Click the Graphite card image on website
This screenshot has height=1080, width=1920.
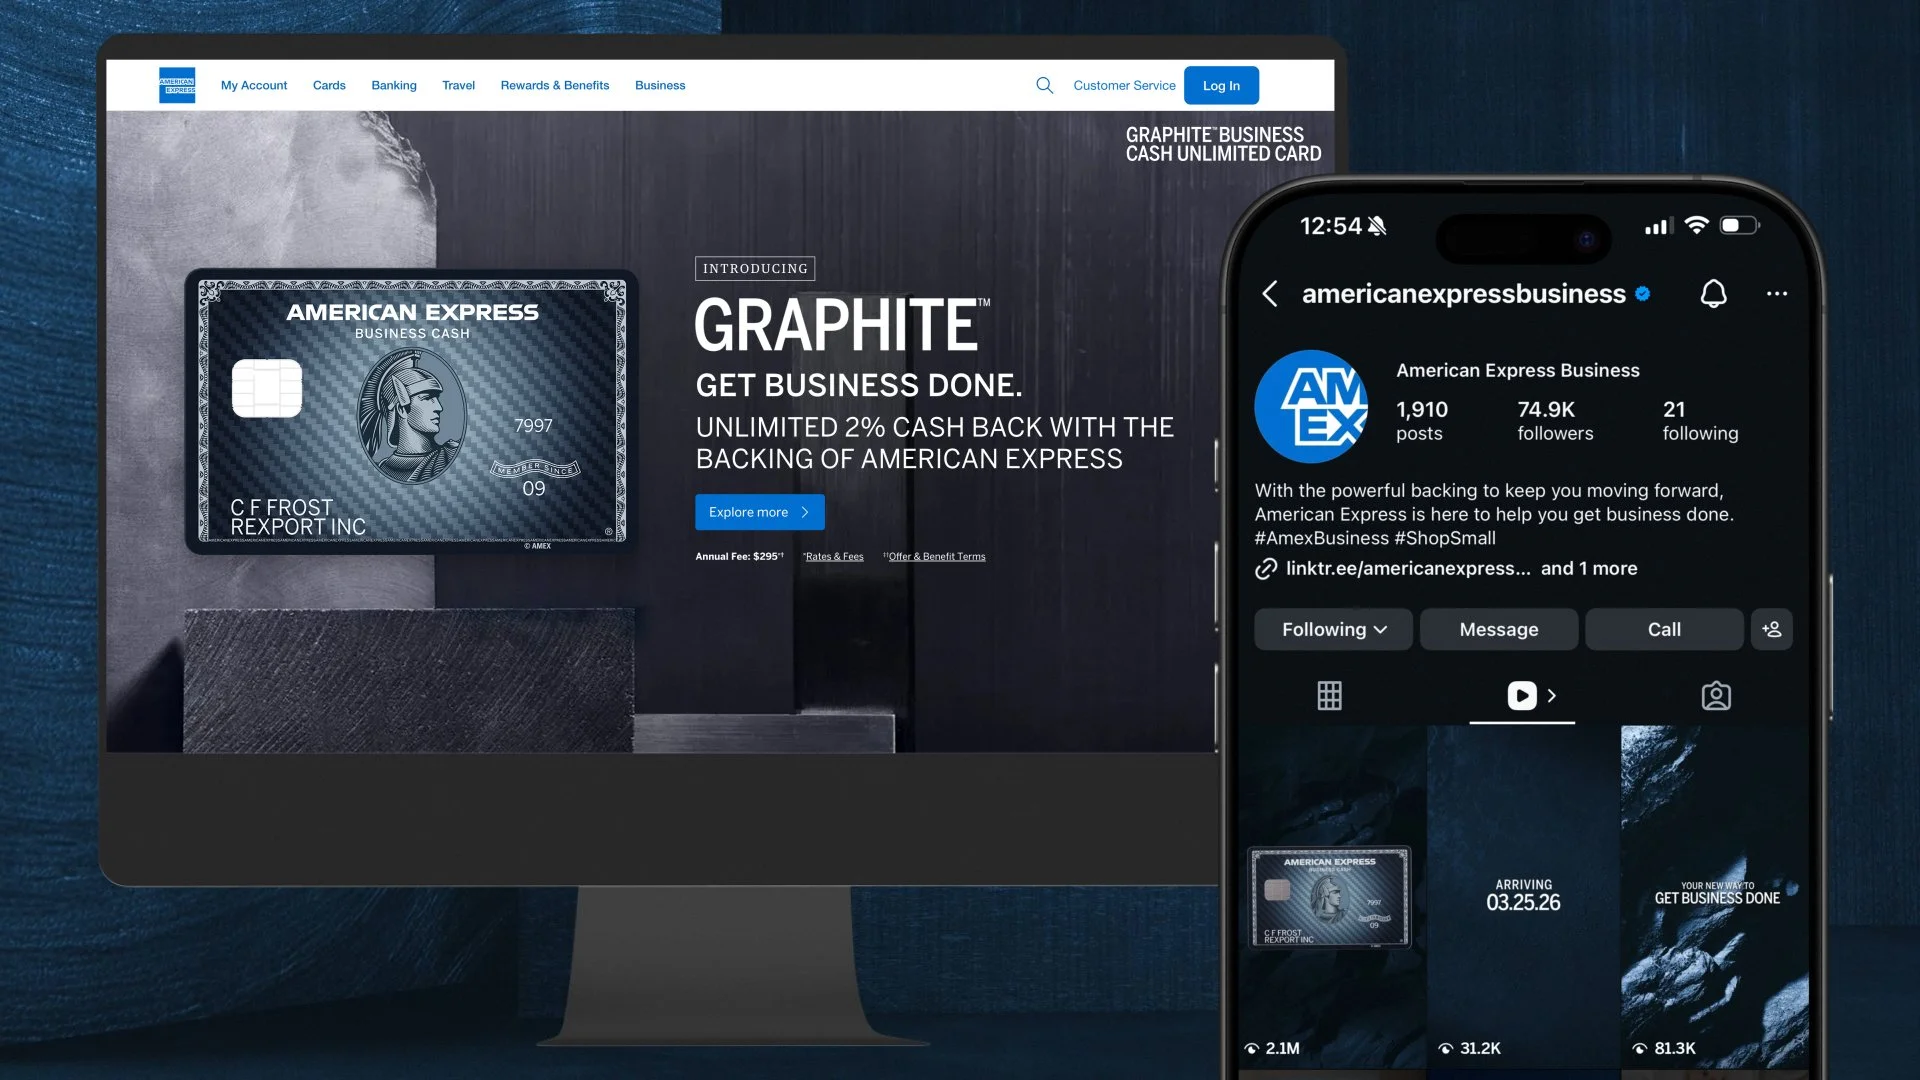(x=412, y=411)
